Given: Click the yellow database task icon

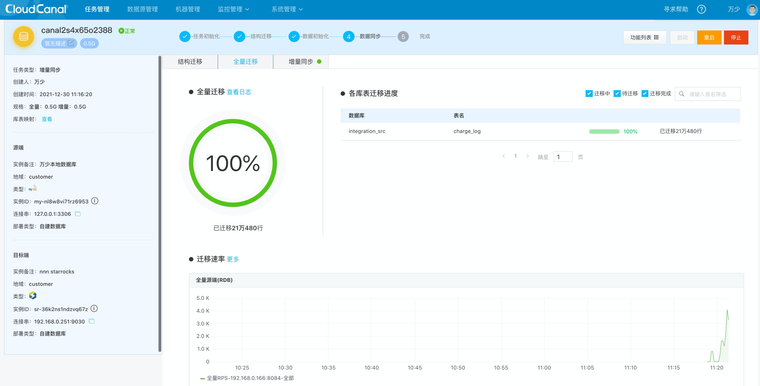Looking at the screenshot, I should pos(23,37).
